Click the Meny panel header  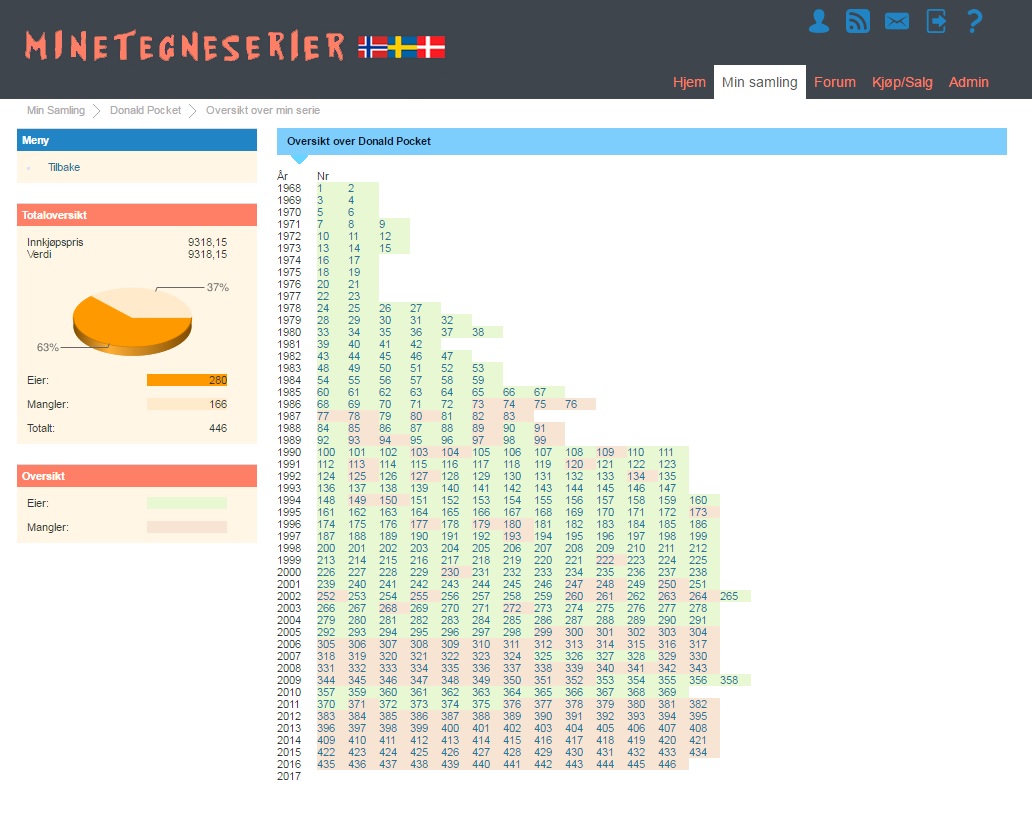point(137,140)
